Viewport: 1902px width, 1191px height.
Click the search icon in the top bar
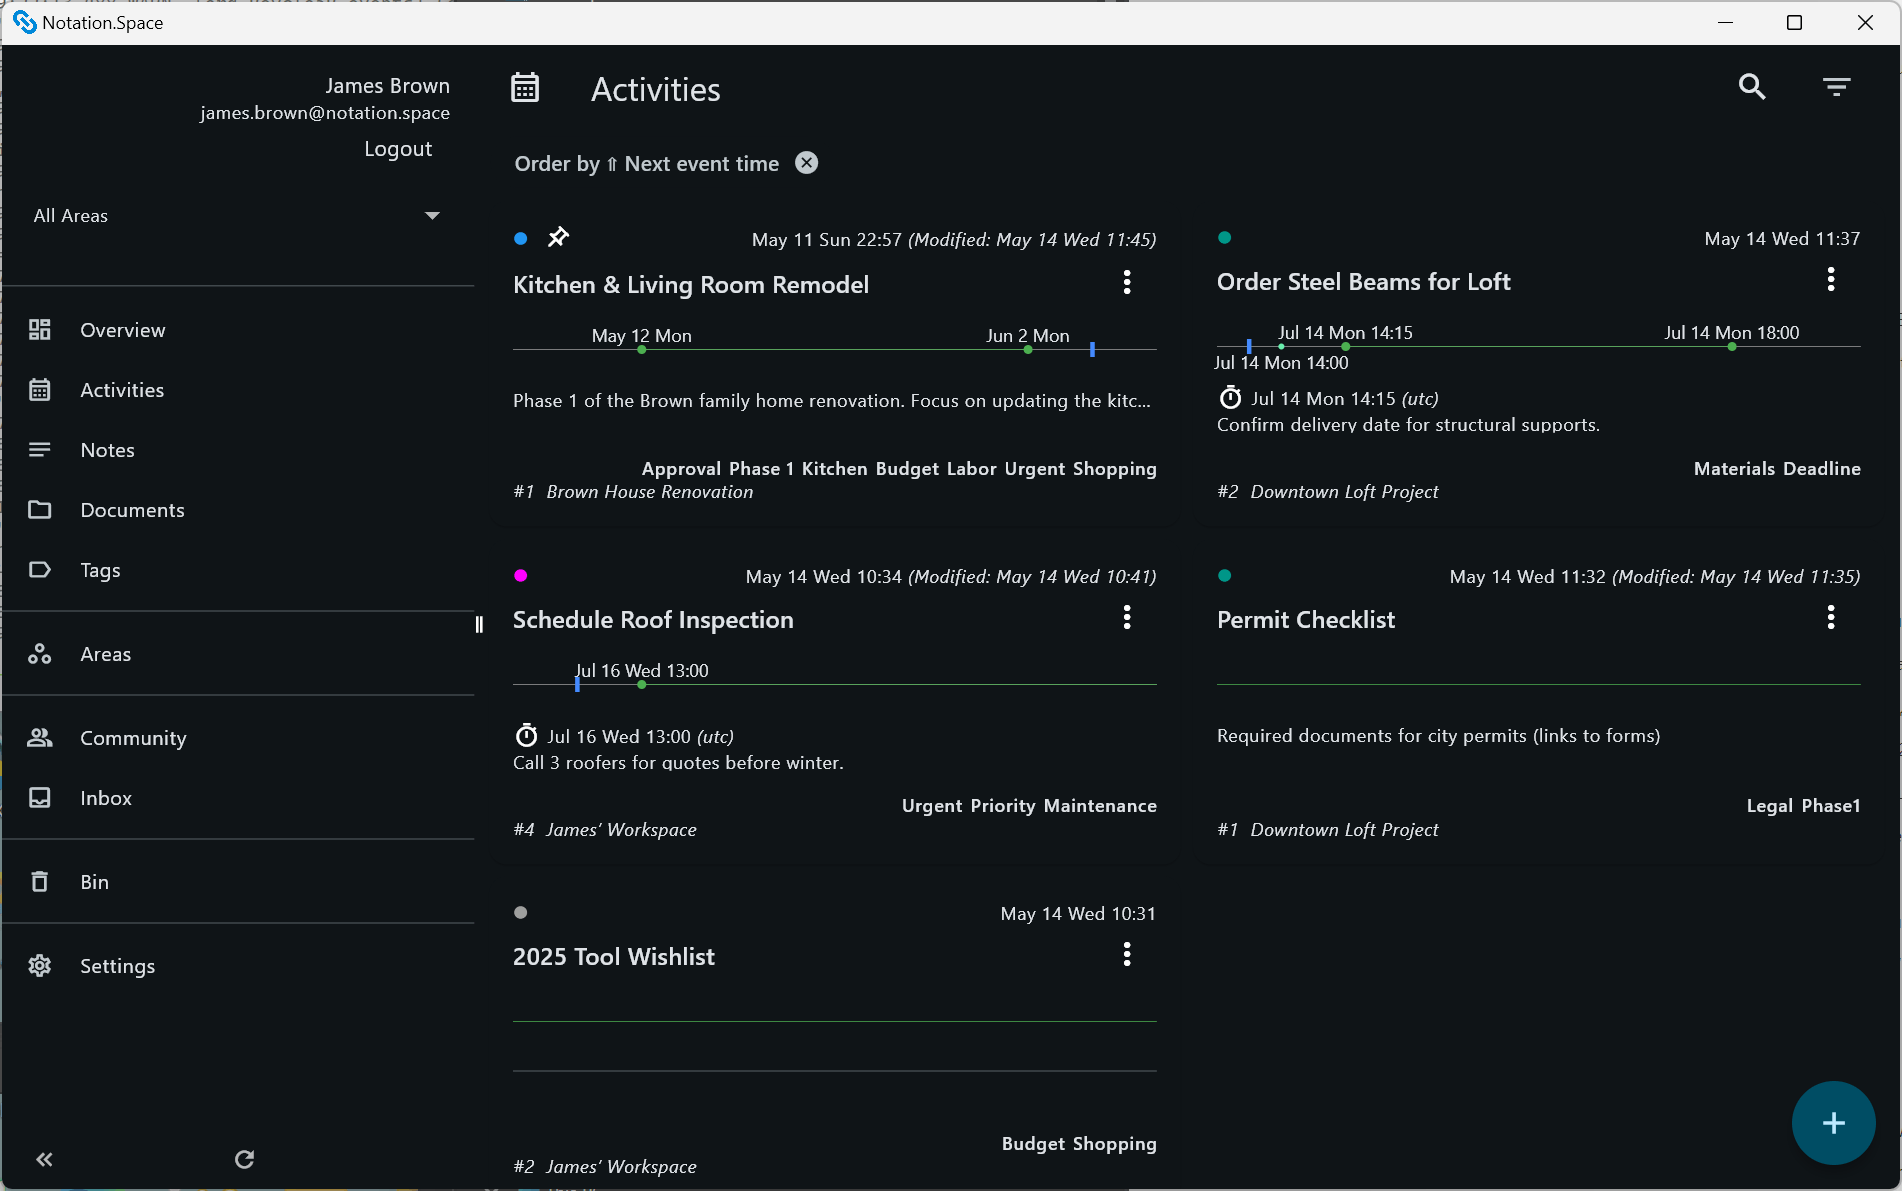(1752, 87)
